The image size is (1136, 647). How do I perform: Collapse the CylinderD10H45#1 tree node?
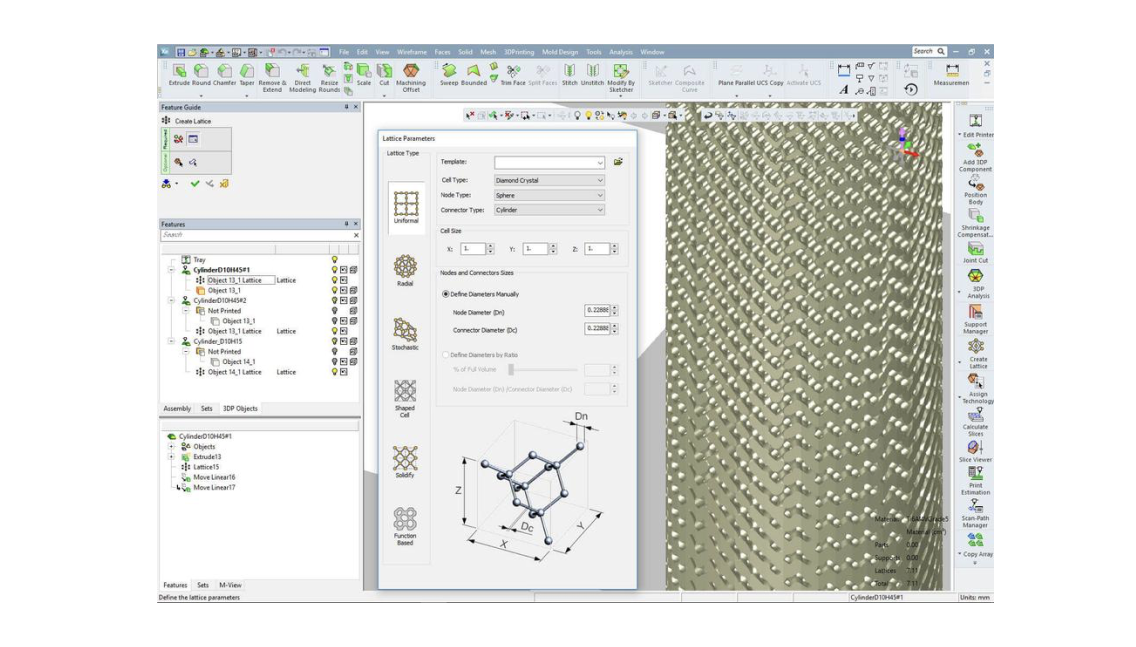click(x=172, y=270)
